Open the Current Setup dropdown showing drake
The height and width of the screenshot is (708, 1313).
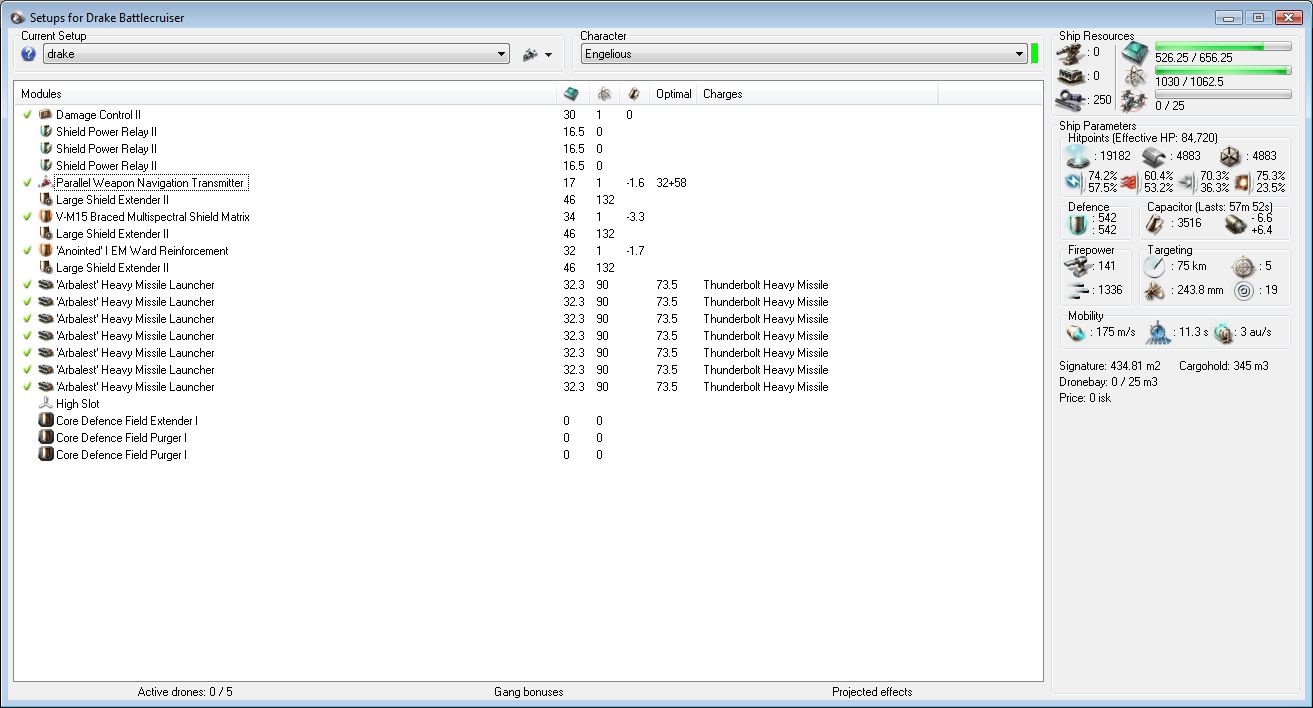pyautogui.click(x=276, y=54)
